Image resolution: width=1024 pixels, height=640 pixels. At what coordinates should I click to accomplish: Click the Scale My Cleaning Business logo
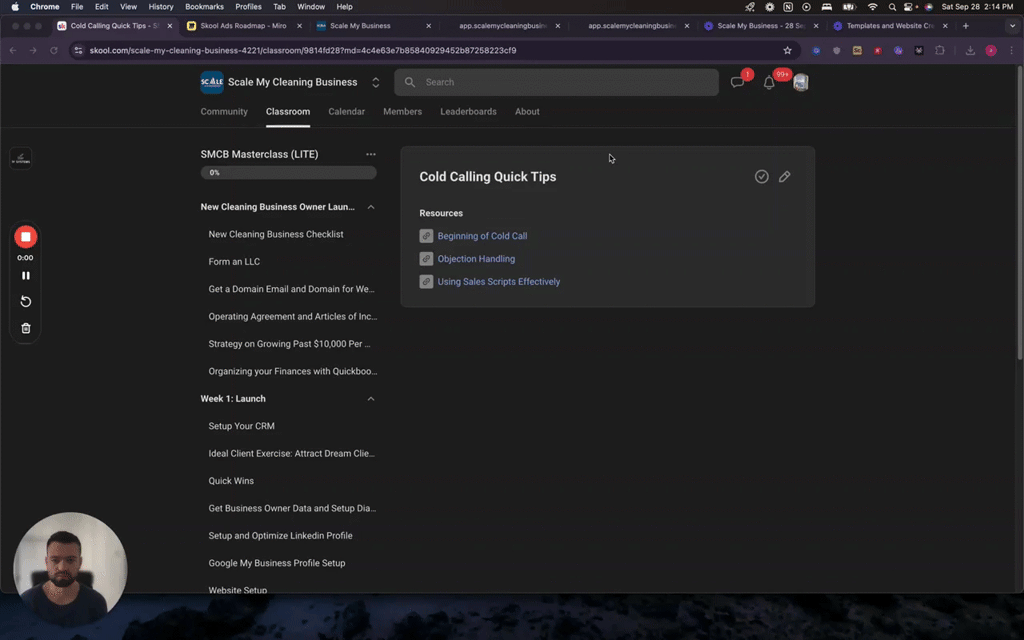(x=212, y=82)
